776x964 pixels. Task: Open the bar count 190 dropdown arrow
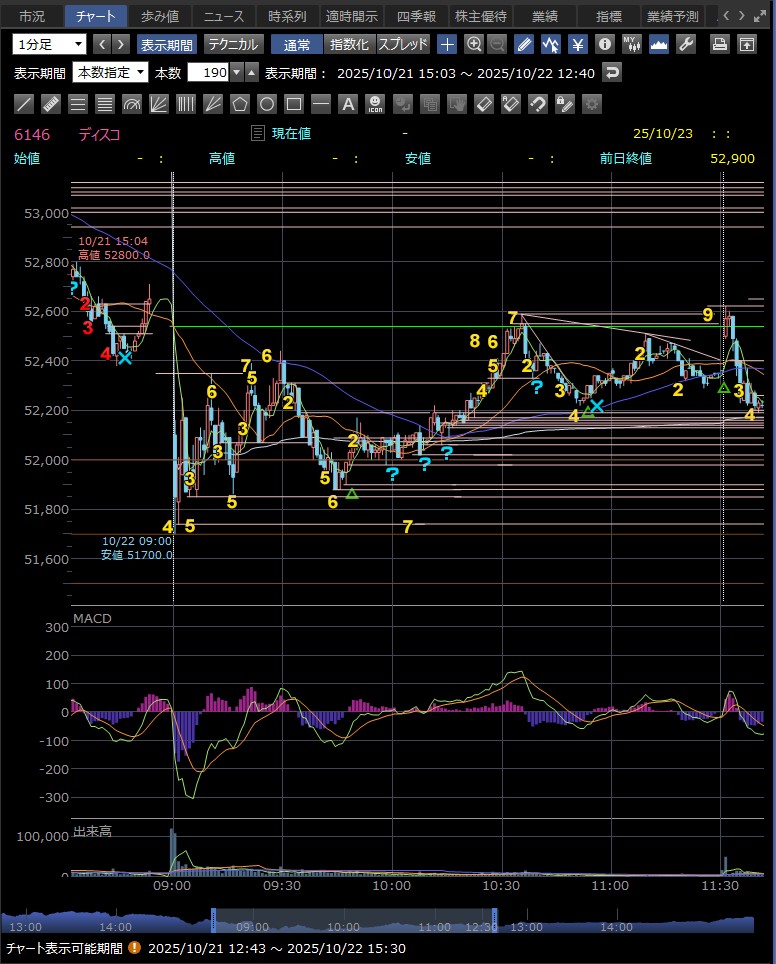(x=236, y=73)
